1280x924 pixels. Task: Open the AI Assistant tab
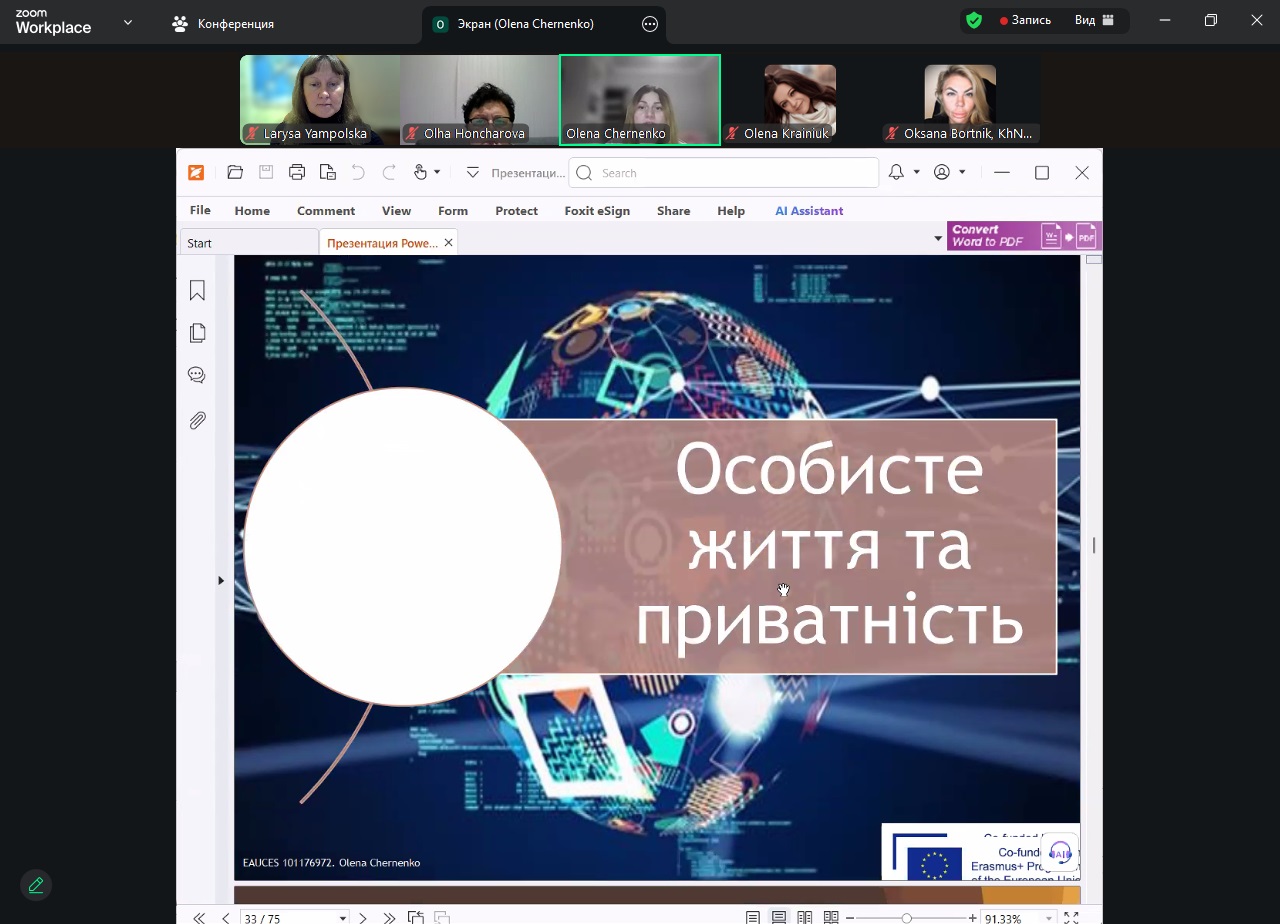click(x=809, y=211)
